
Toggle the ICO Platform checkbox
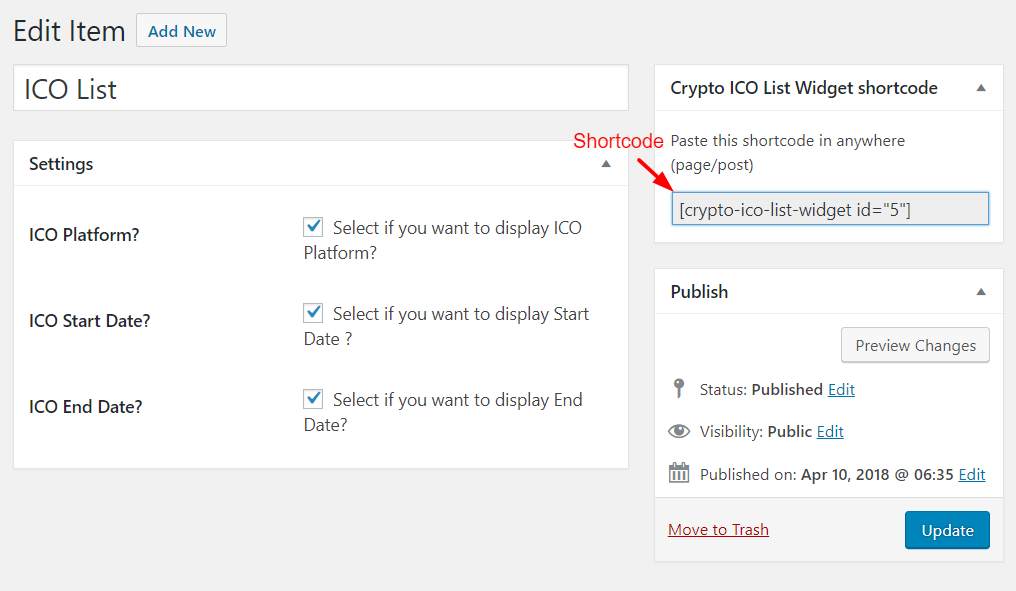pos(313,227)
